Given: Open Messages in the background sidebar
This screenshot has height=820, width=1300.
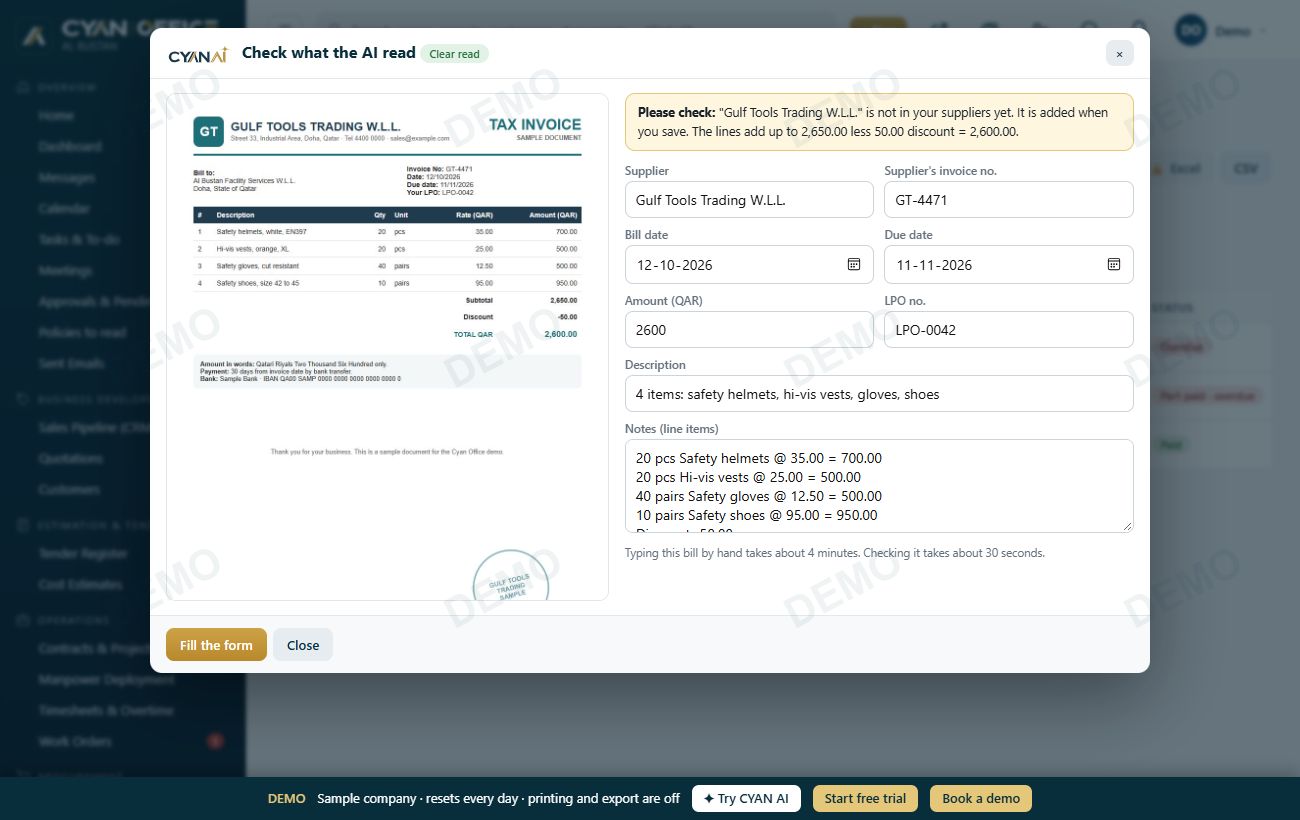Looking at the screenshot, I should tap(67, 177).
